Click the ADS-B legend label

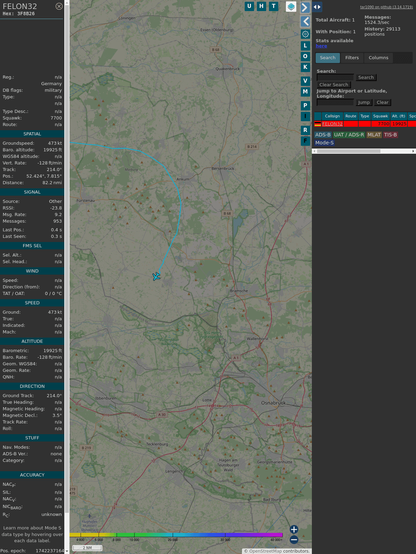(x=322, y=135)
